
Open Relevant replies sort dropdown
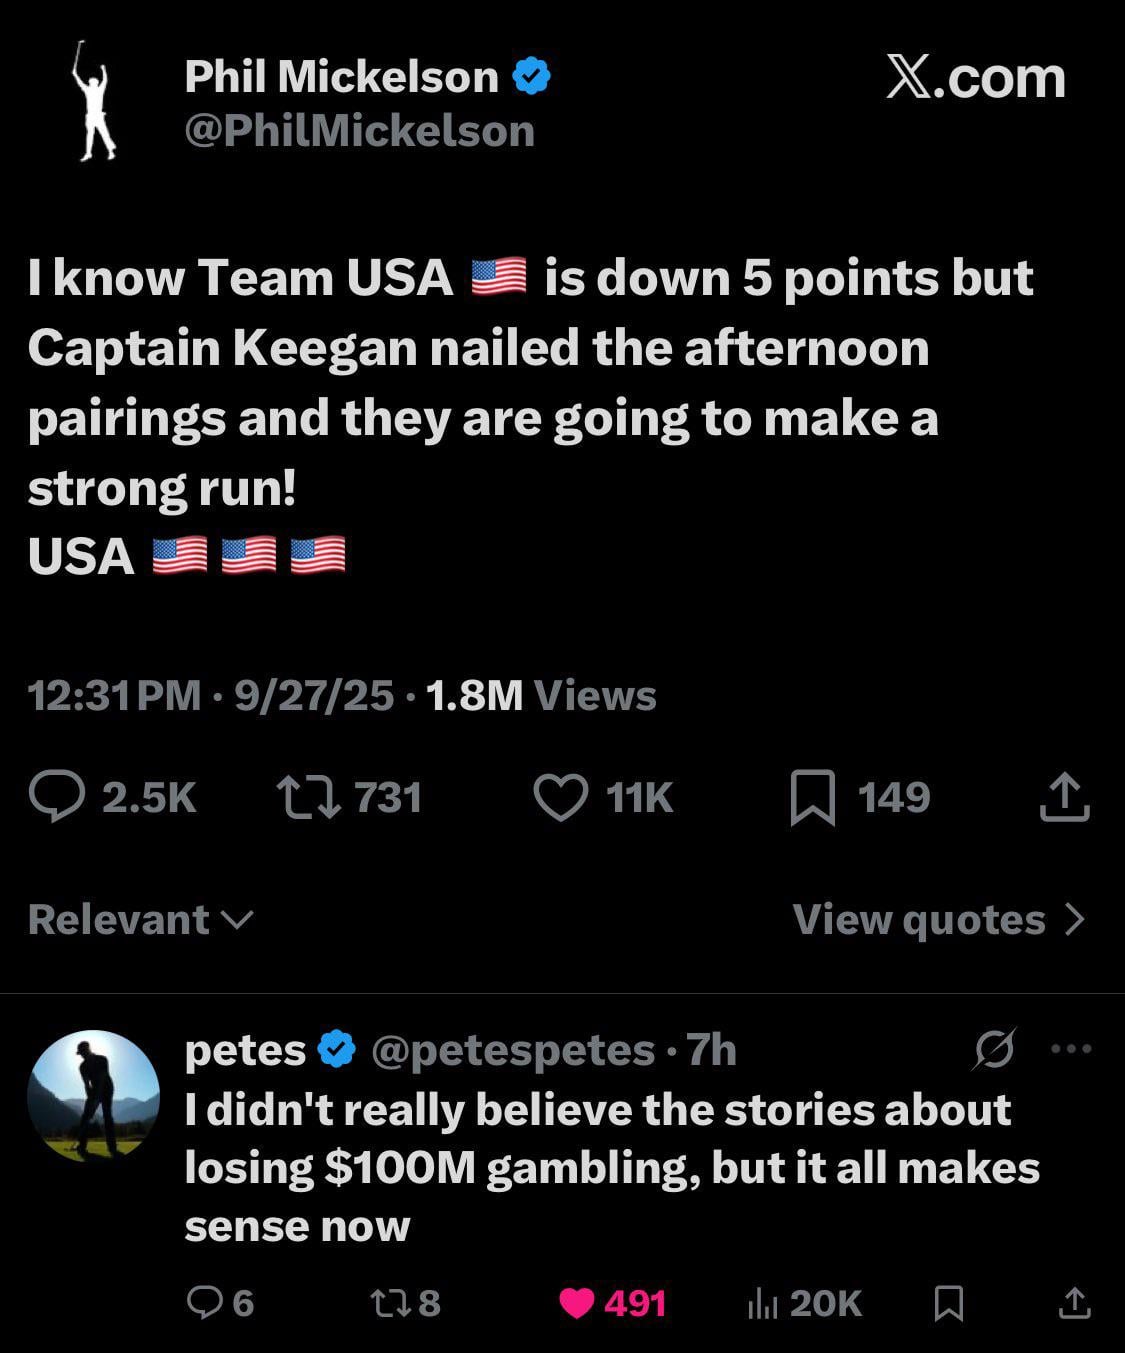click(x=140, y=919)
